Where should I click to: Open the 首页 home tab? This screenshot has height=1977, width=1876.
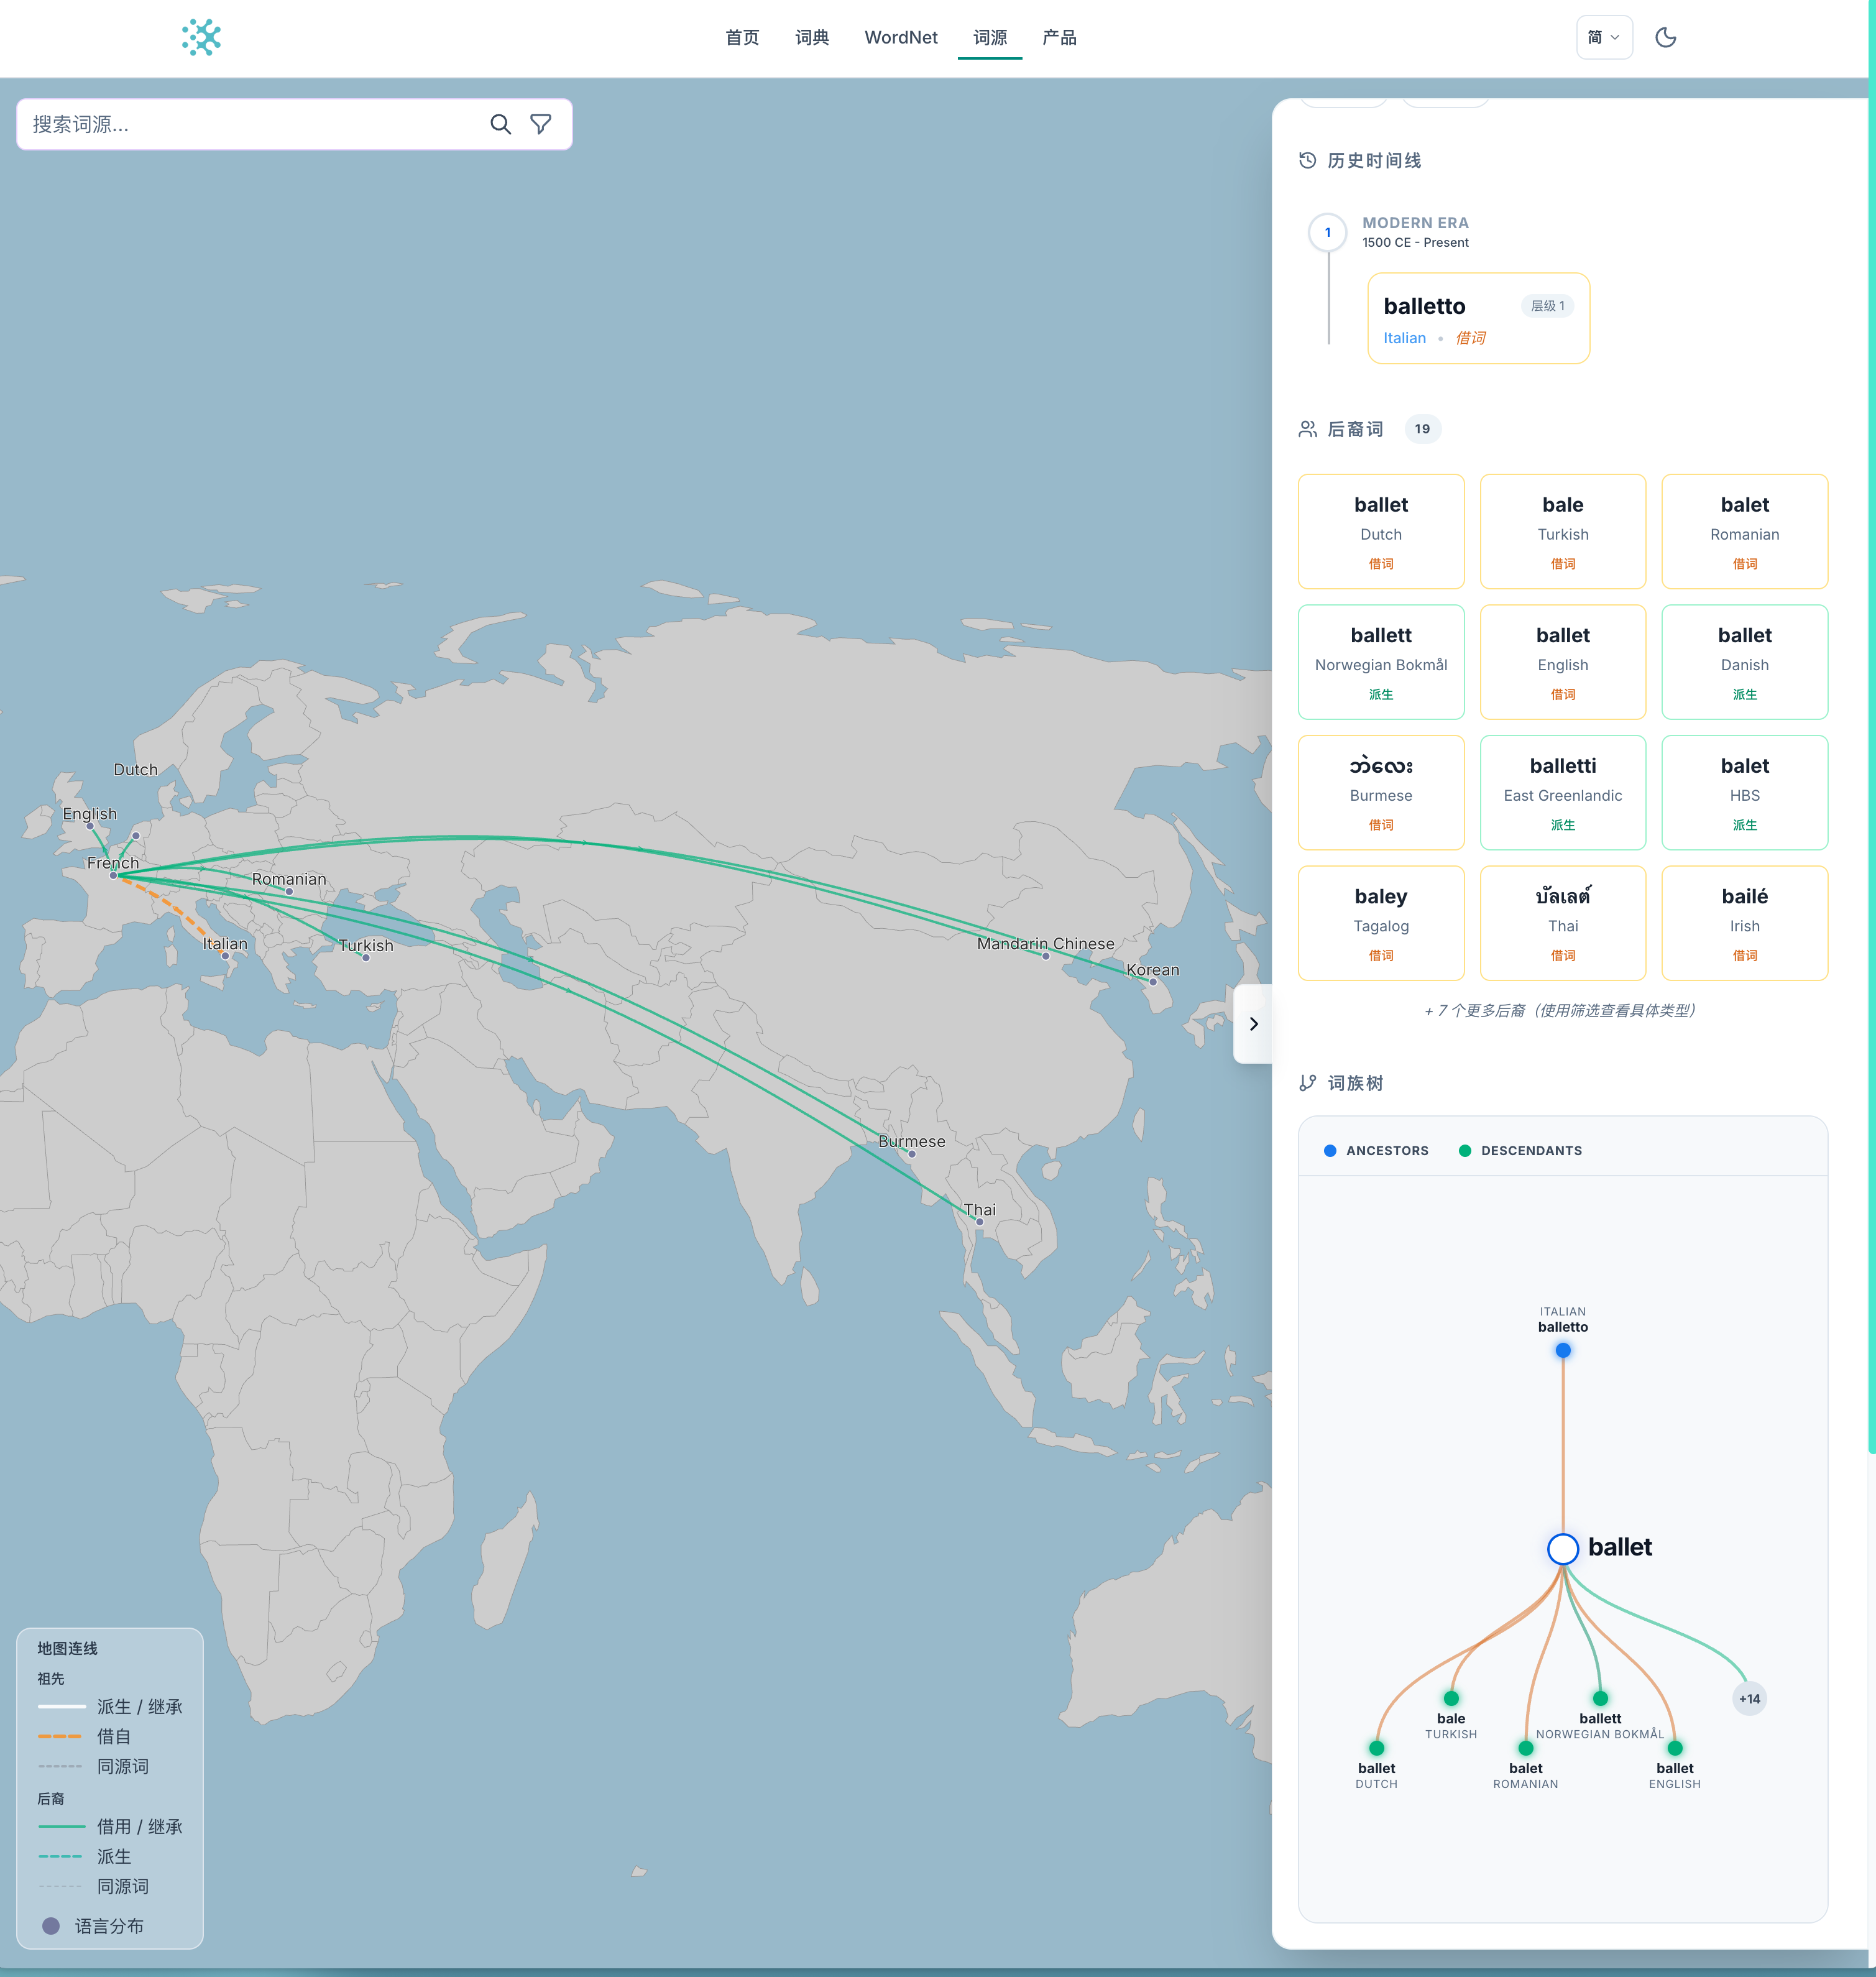click(742, 38)
